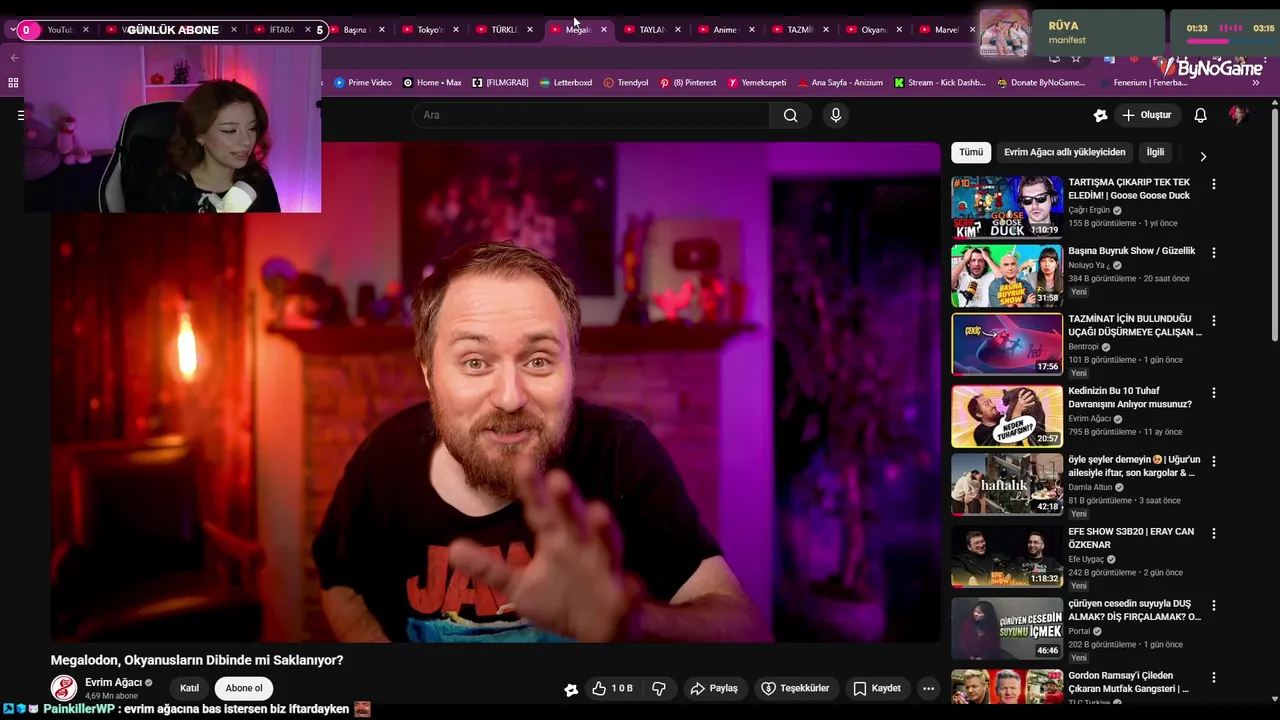
Task: Click the Paylaş share button
Action: click(714, 688)
